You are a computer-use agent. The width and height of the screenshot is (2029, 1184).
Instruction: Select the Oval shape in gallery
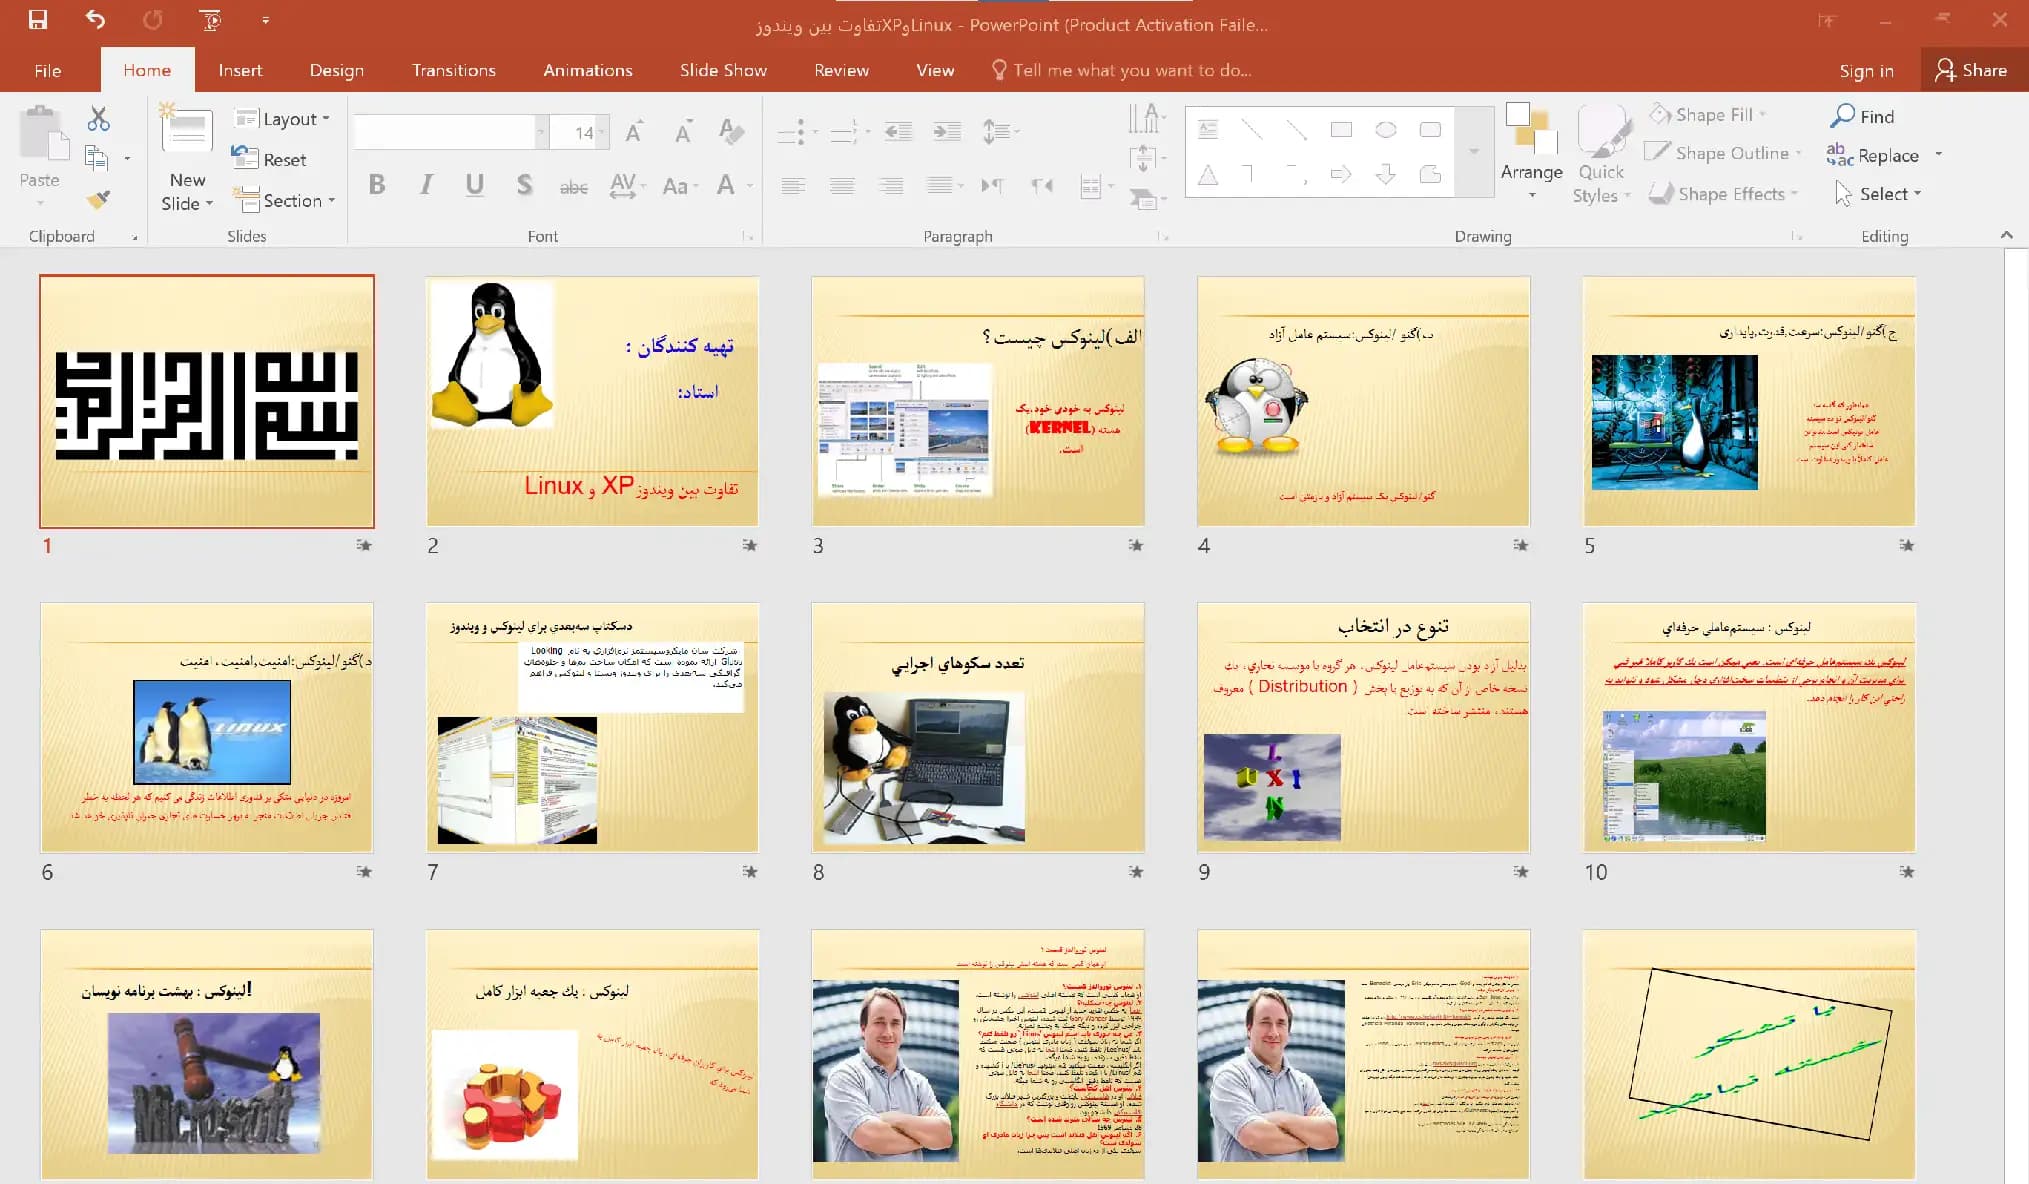coord(1385,130)
